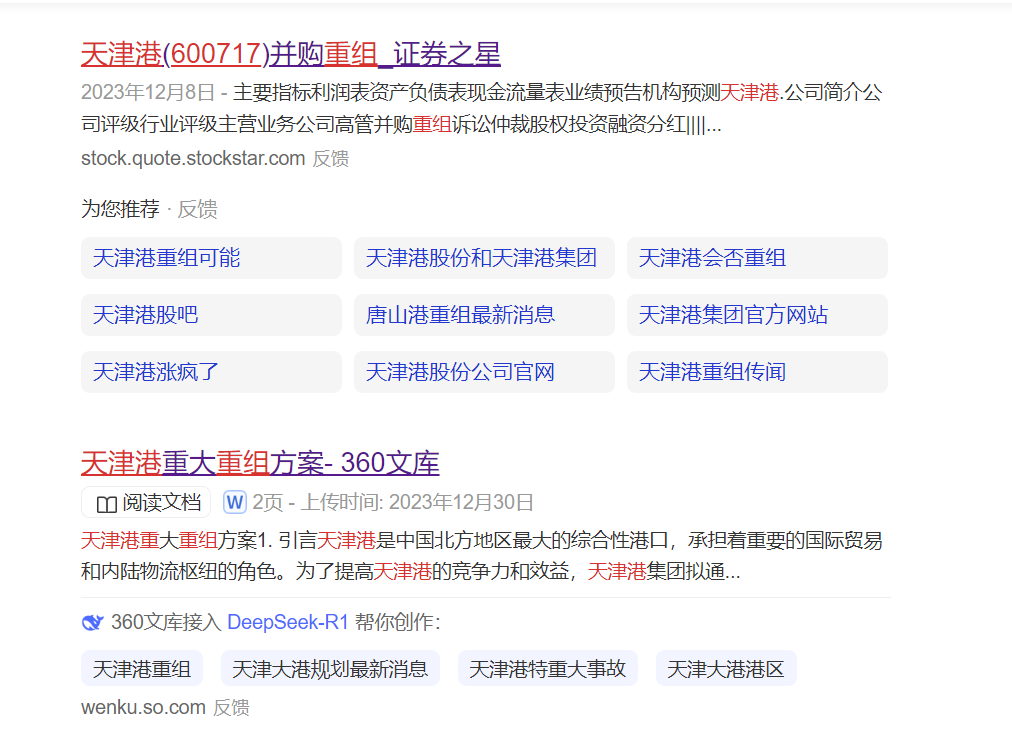This screenshot has width=1012, height=745.
Task: Click the Word document W icon
Action: click(235, 502)
